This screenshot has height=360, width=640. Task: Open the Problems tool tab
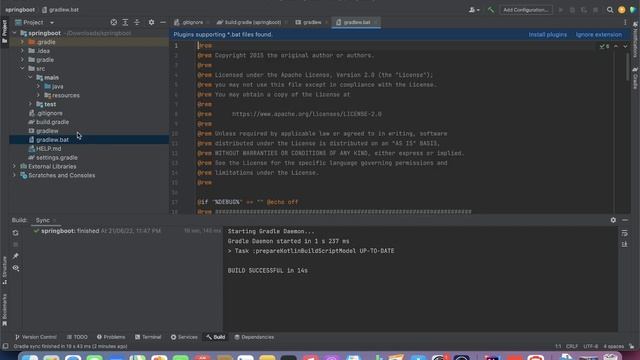[111, 337]
